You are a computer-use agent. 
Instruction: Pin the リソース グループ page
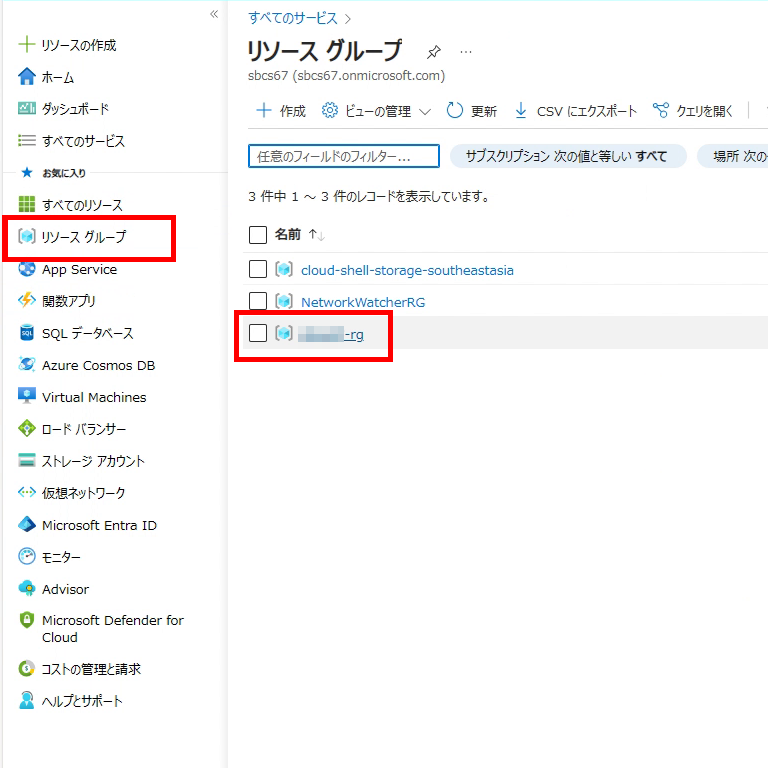coord(433,51)
